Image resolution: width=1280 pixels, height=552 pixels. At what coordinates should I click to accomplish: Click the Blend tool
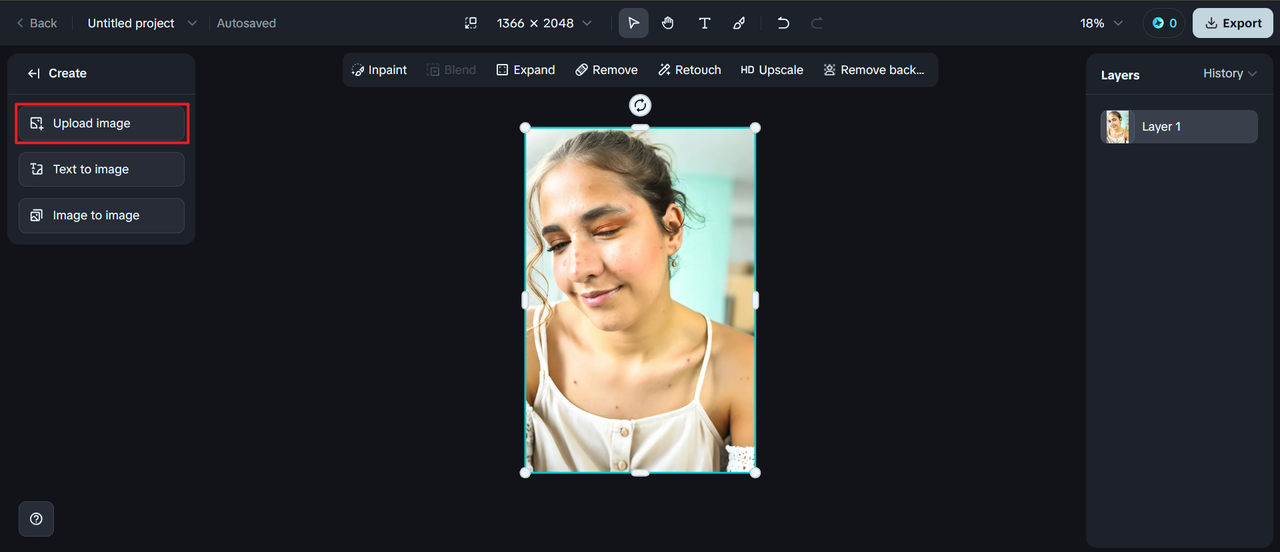(x=451, y=70)
